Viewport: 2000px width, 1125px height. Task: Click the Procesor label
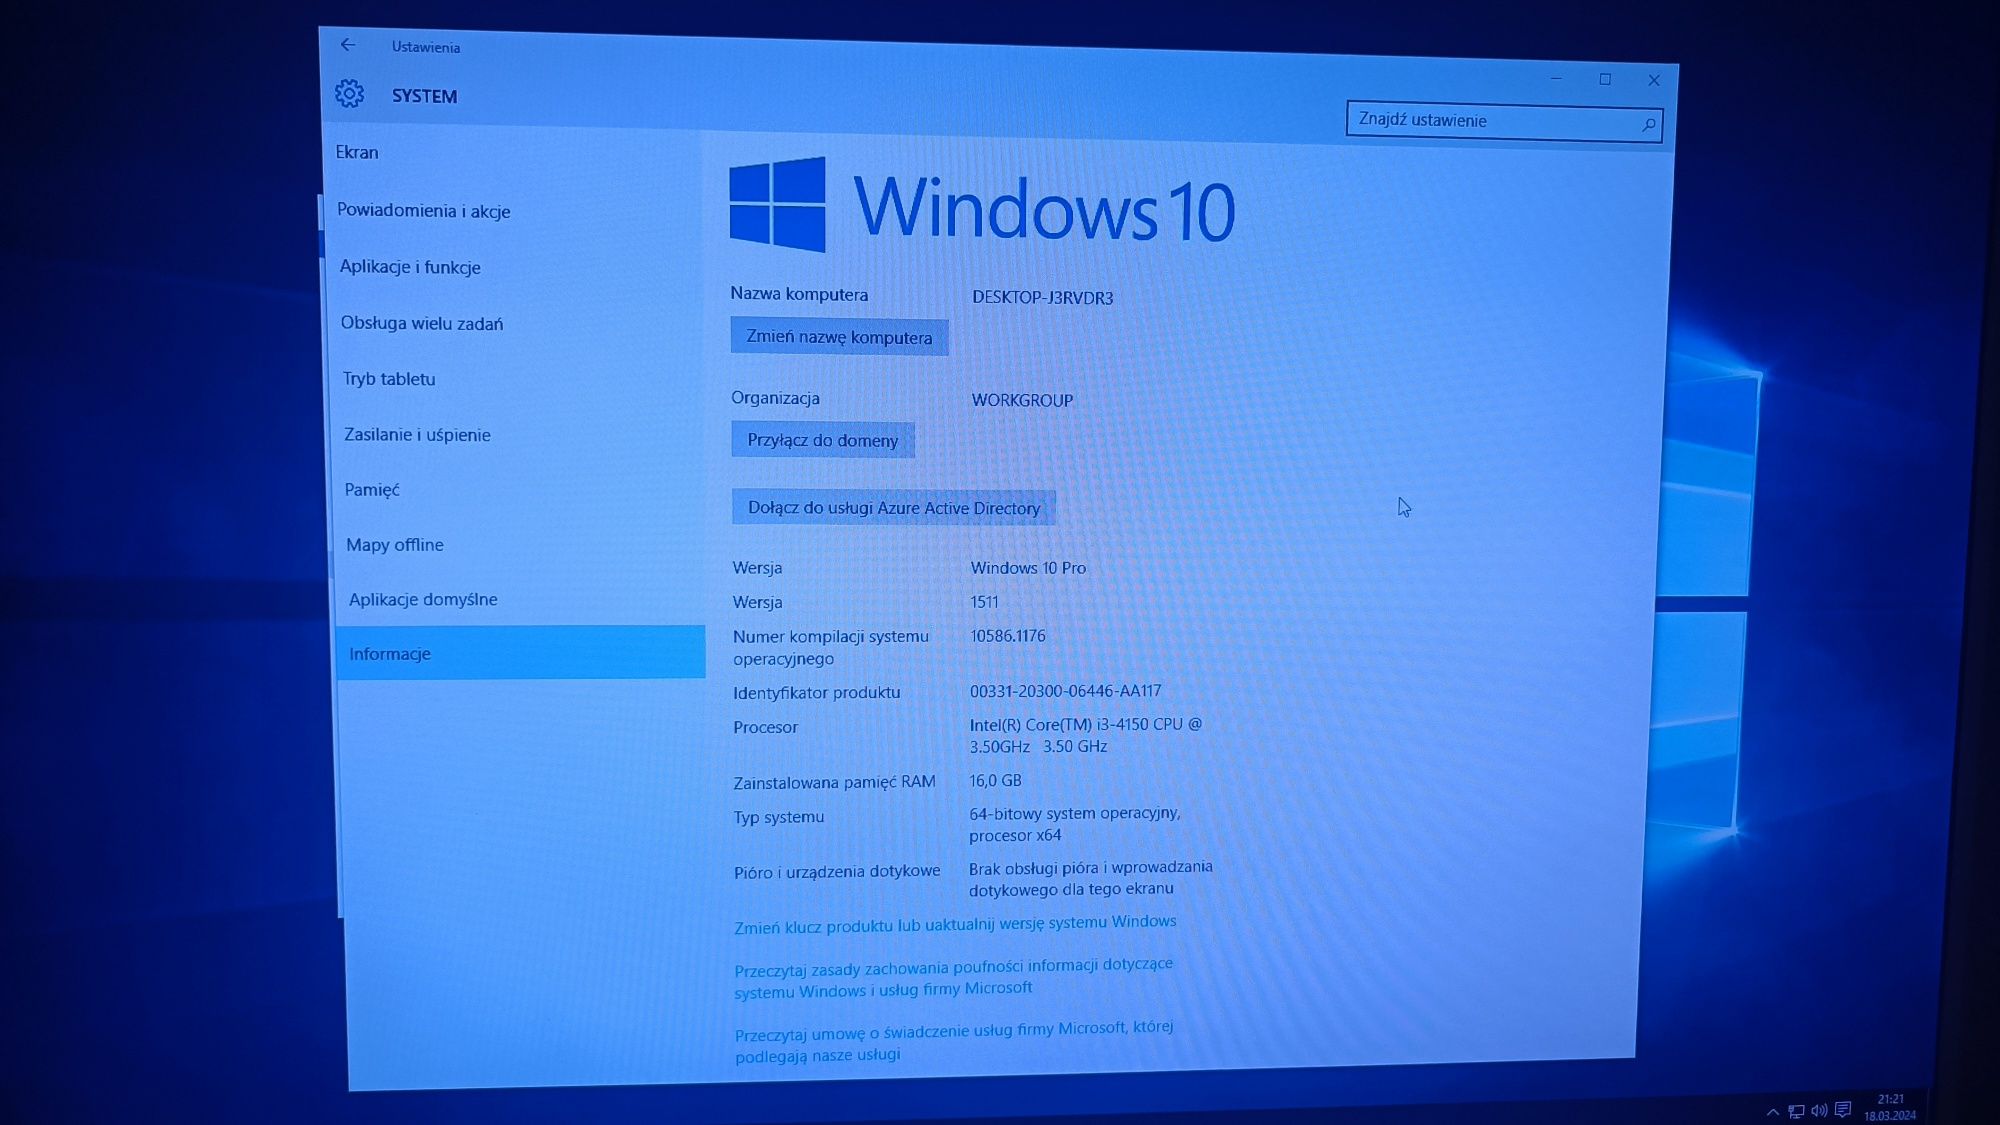[x=765, y=727]
